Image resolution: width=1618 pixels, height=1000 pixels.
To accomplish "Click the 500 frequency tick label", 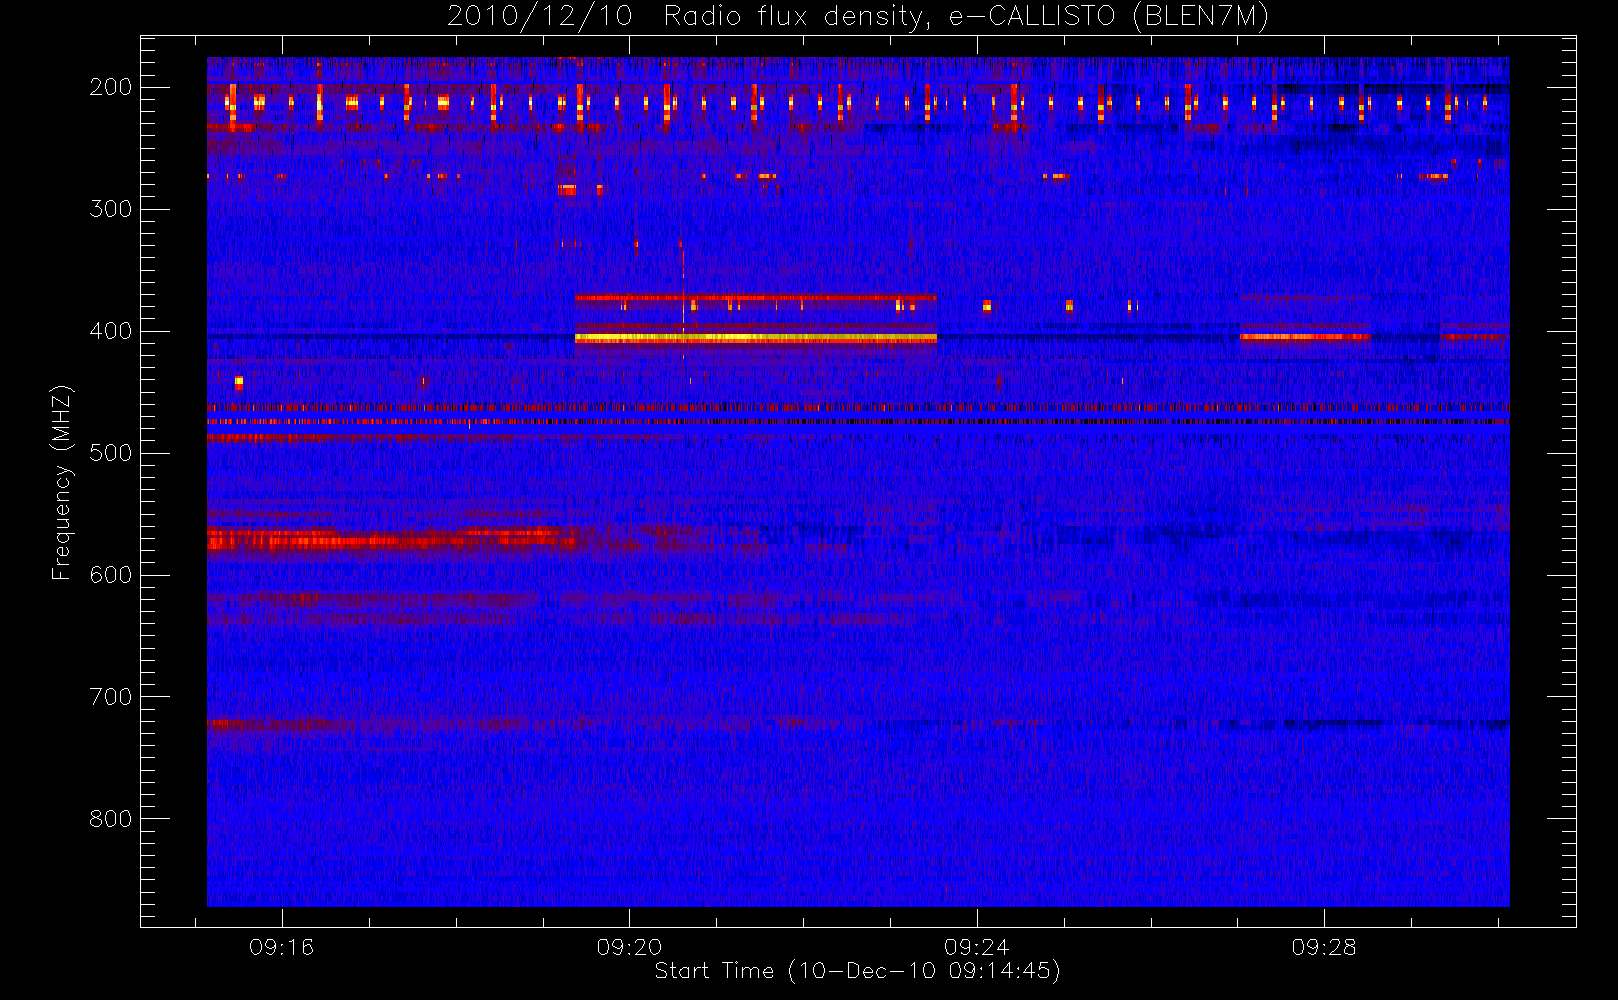I will click(x=110, y=453).
